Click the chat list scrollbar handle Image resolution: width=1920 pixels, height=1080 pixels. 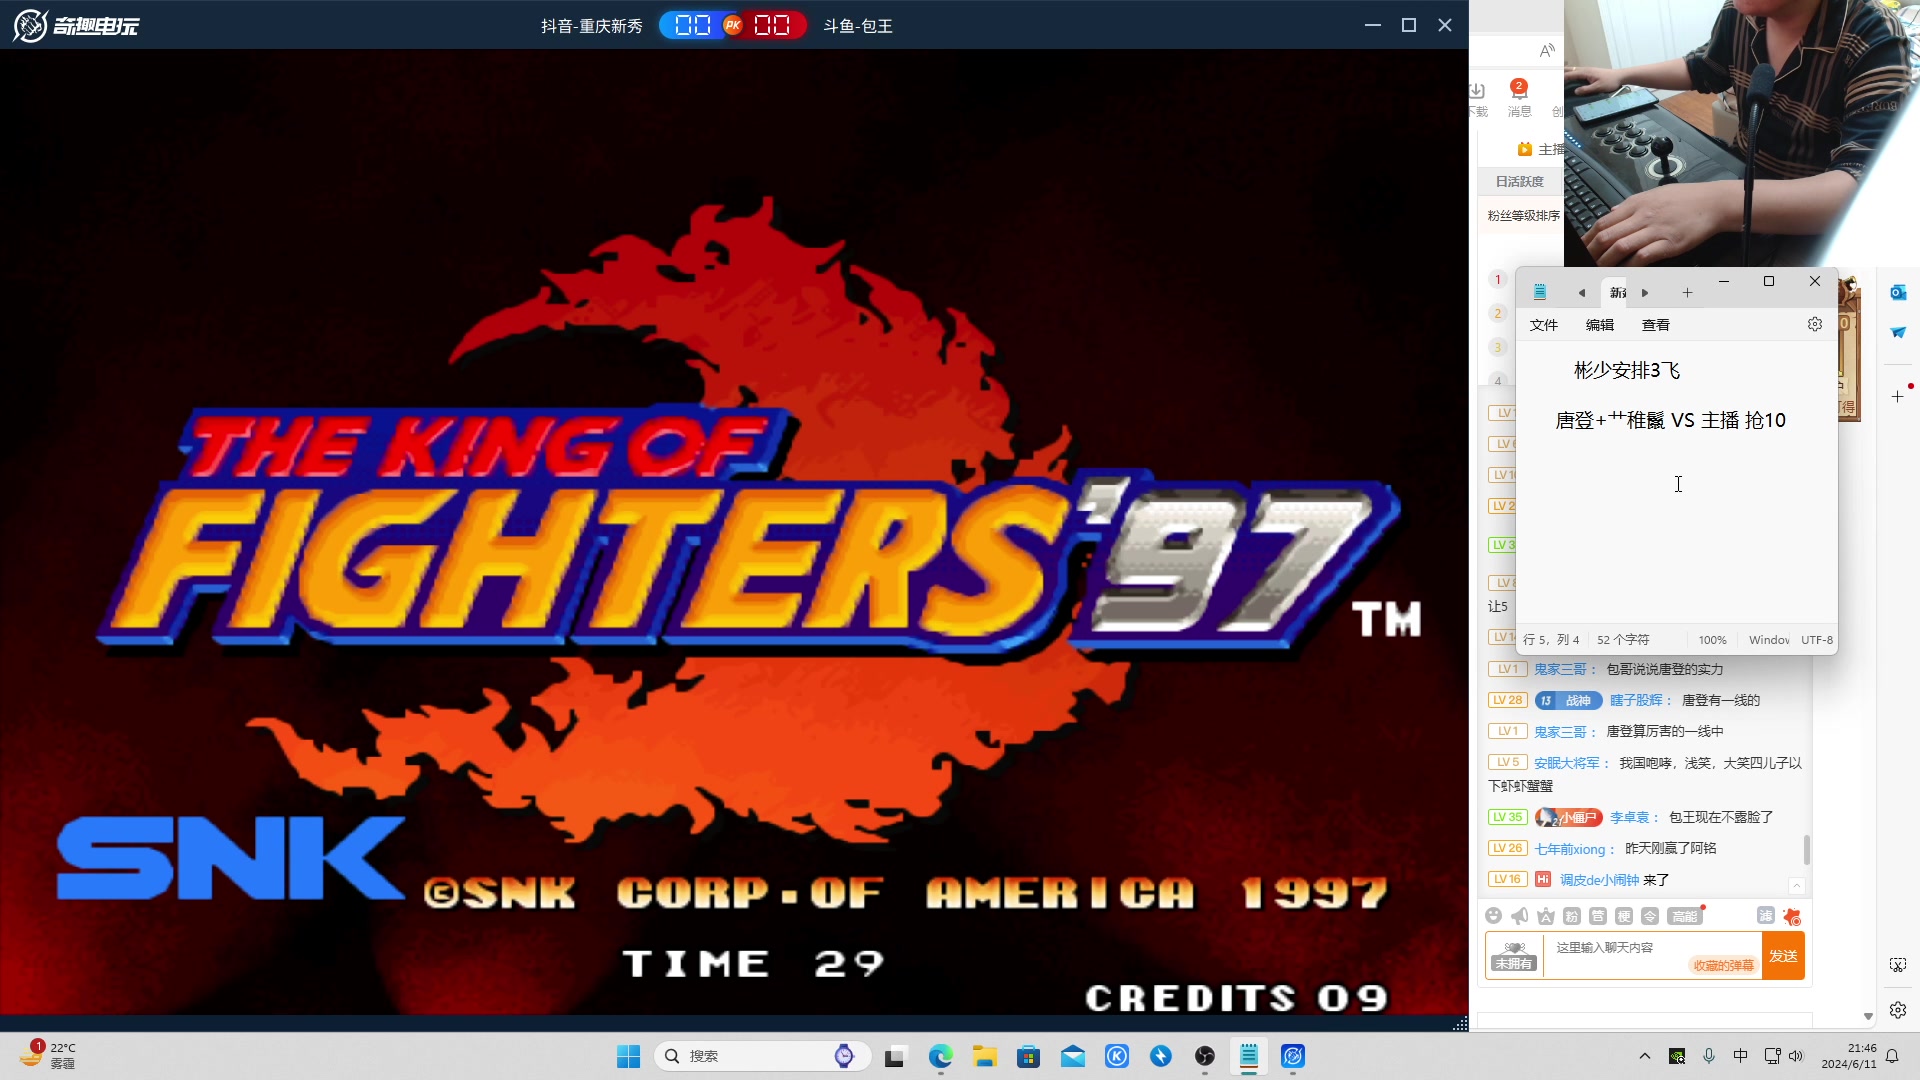coord(1806,849)
